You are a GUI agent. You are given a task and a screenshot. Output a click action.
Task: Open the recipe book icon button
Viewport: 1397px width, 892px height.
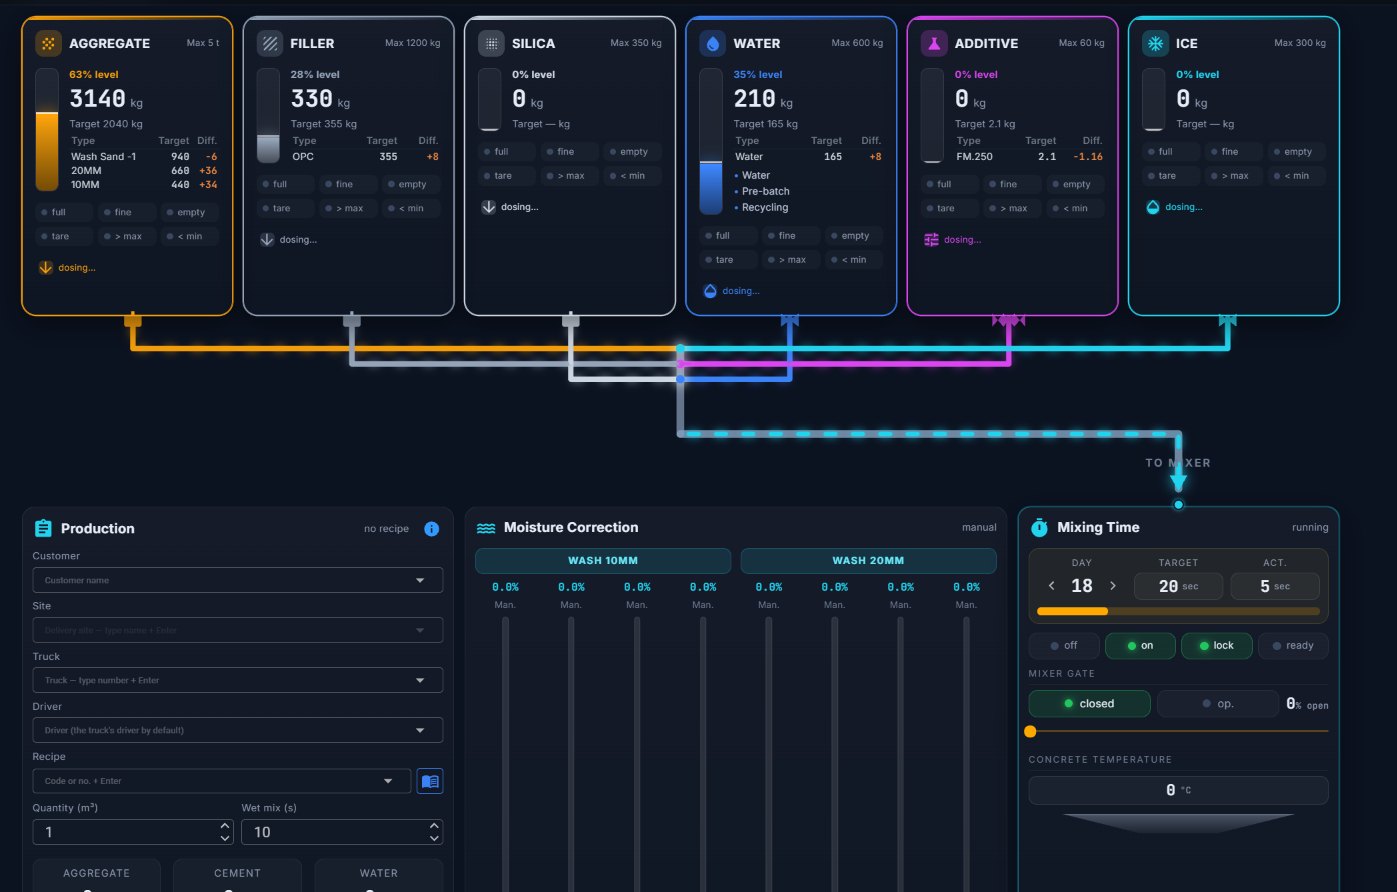pyautogui.click(x=430, y=781)
